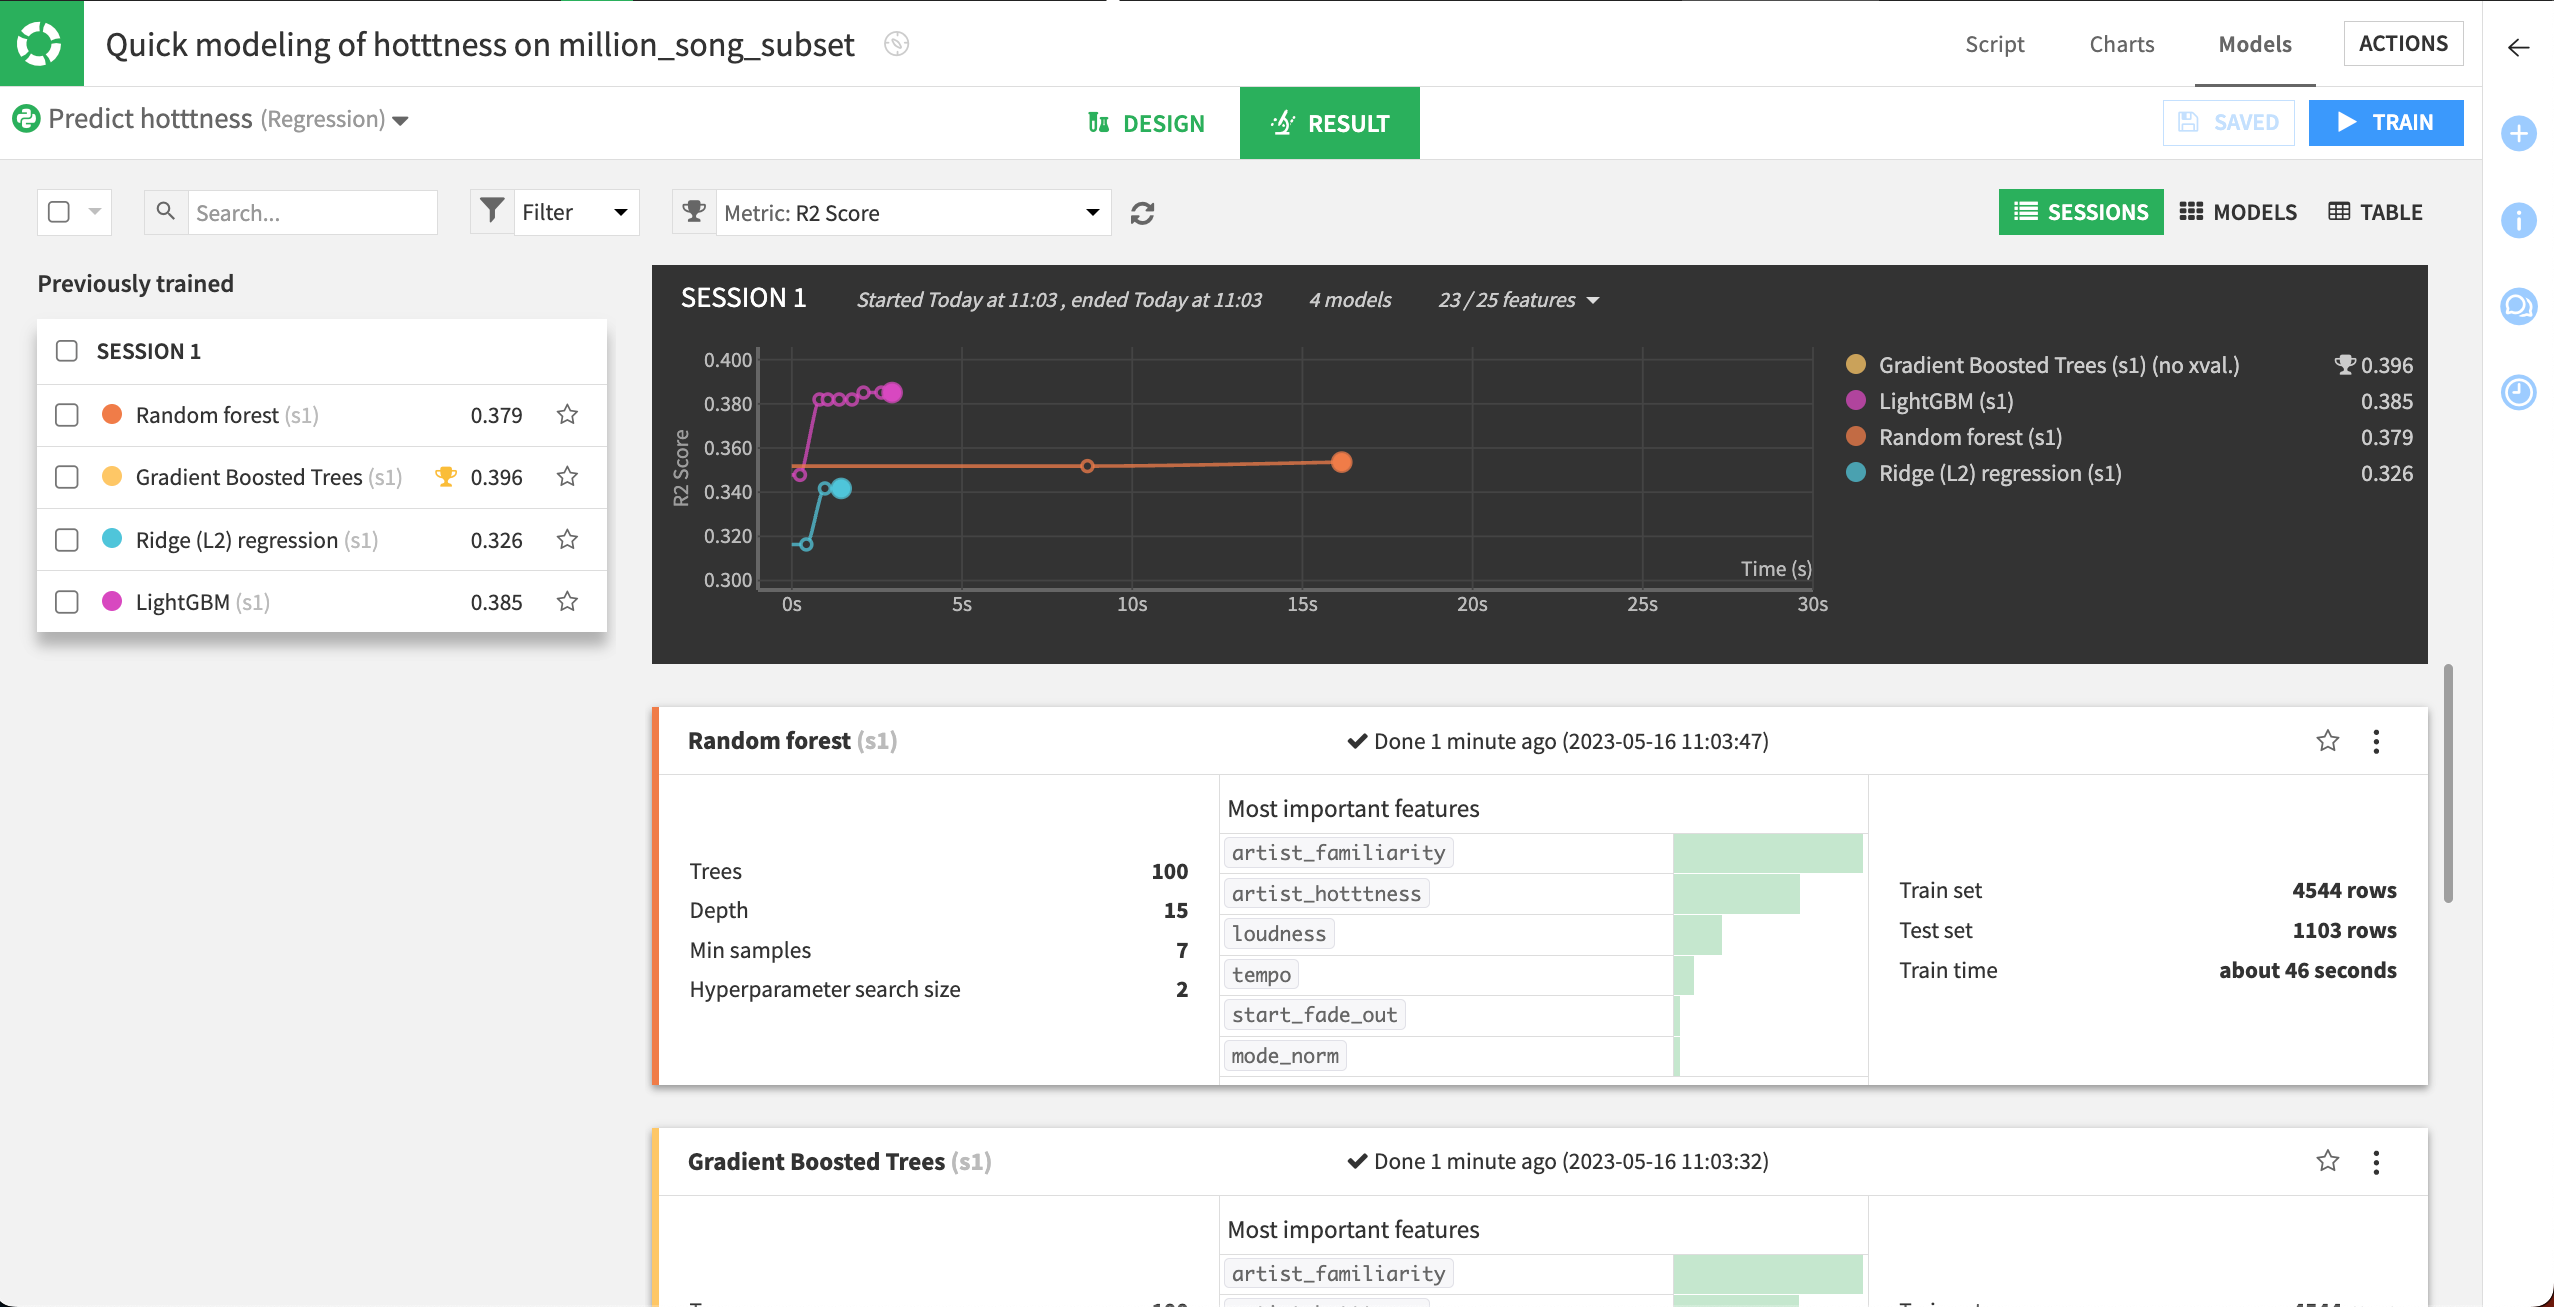
Task: Tick the Gradient Boosted Trees checkbox
Action: pyautogui.click(x=67, y=477)
